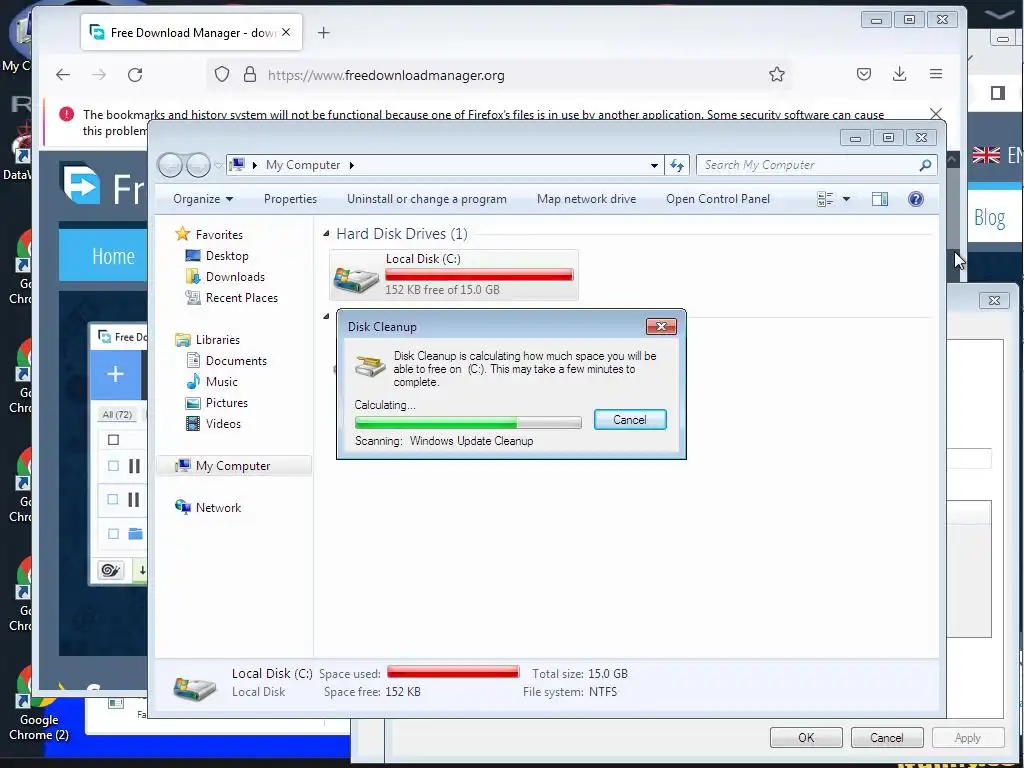Open Downloads in the navigation pane

pos(225,277)
